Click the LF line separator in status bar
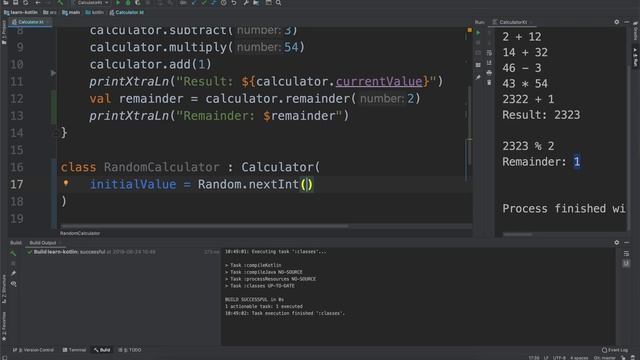The image size is (640, 360). 546,358
